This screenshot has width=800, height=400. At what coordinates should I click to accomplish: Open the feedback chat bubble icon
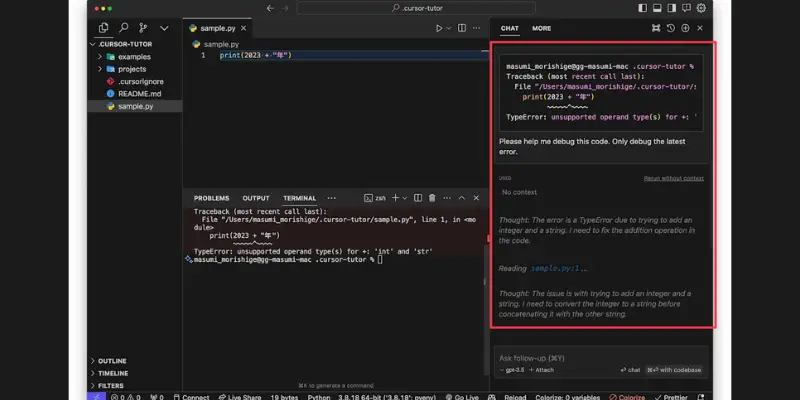tap(686, 8)
